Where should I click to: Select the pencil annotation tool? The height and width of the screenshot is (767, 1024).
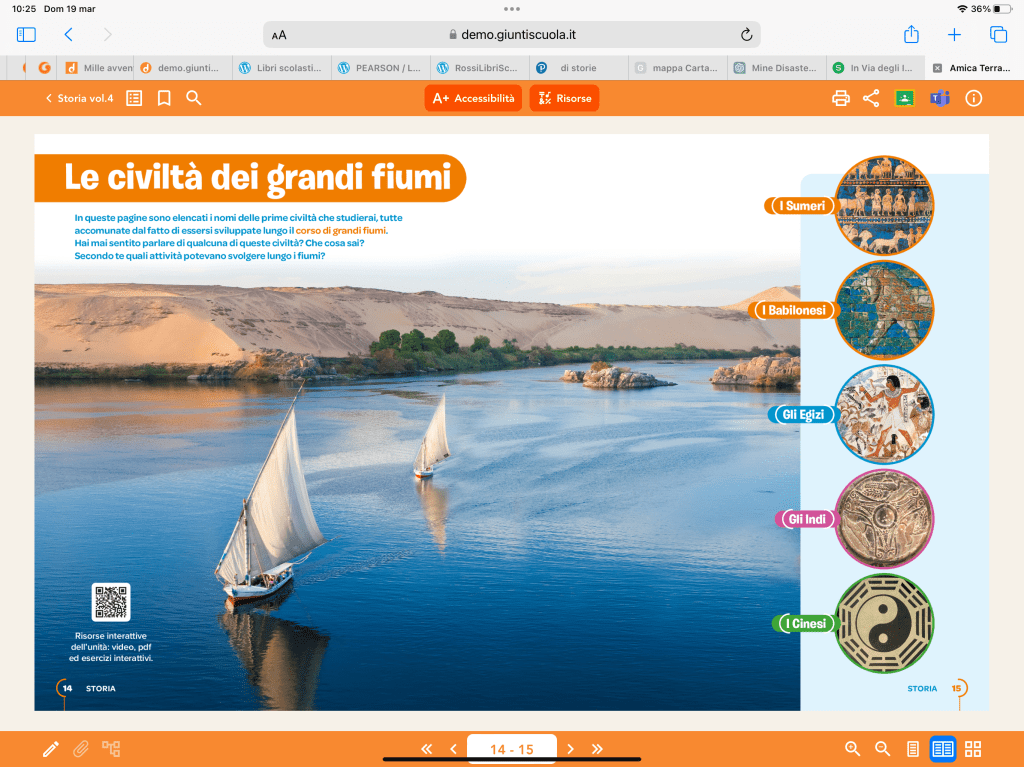(51, 749)
